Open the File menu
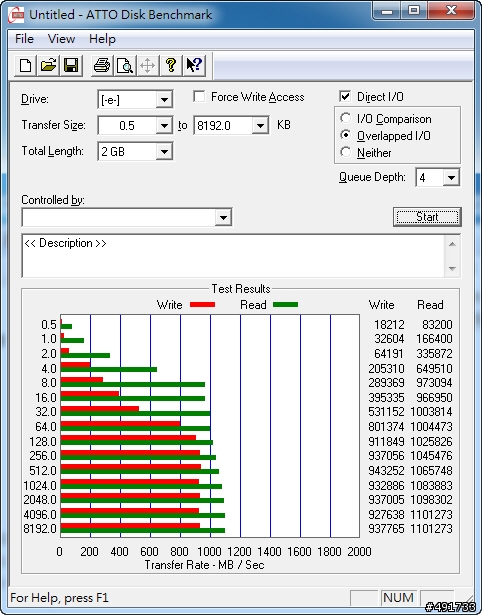This screenshot has width=482, height=615. click(24, 39)
